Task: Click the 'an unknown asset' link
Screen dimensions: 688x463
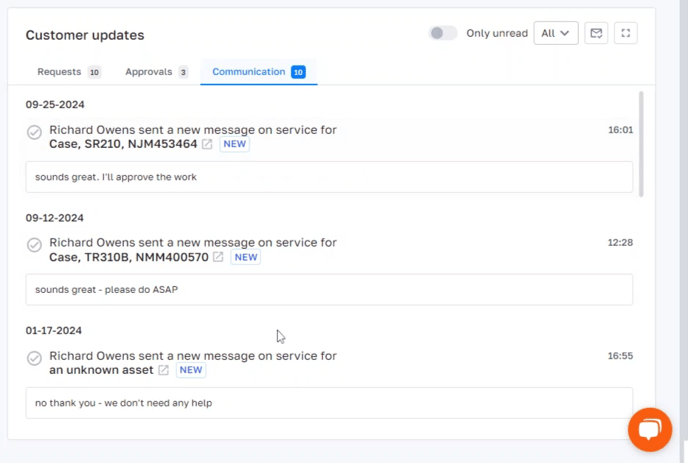Action: (101, 371)
